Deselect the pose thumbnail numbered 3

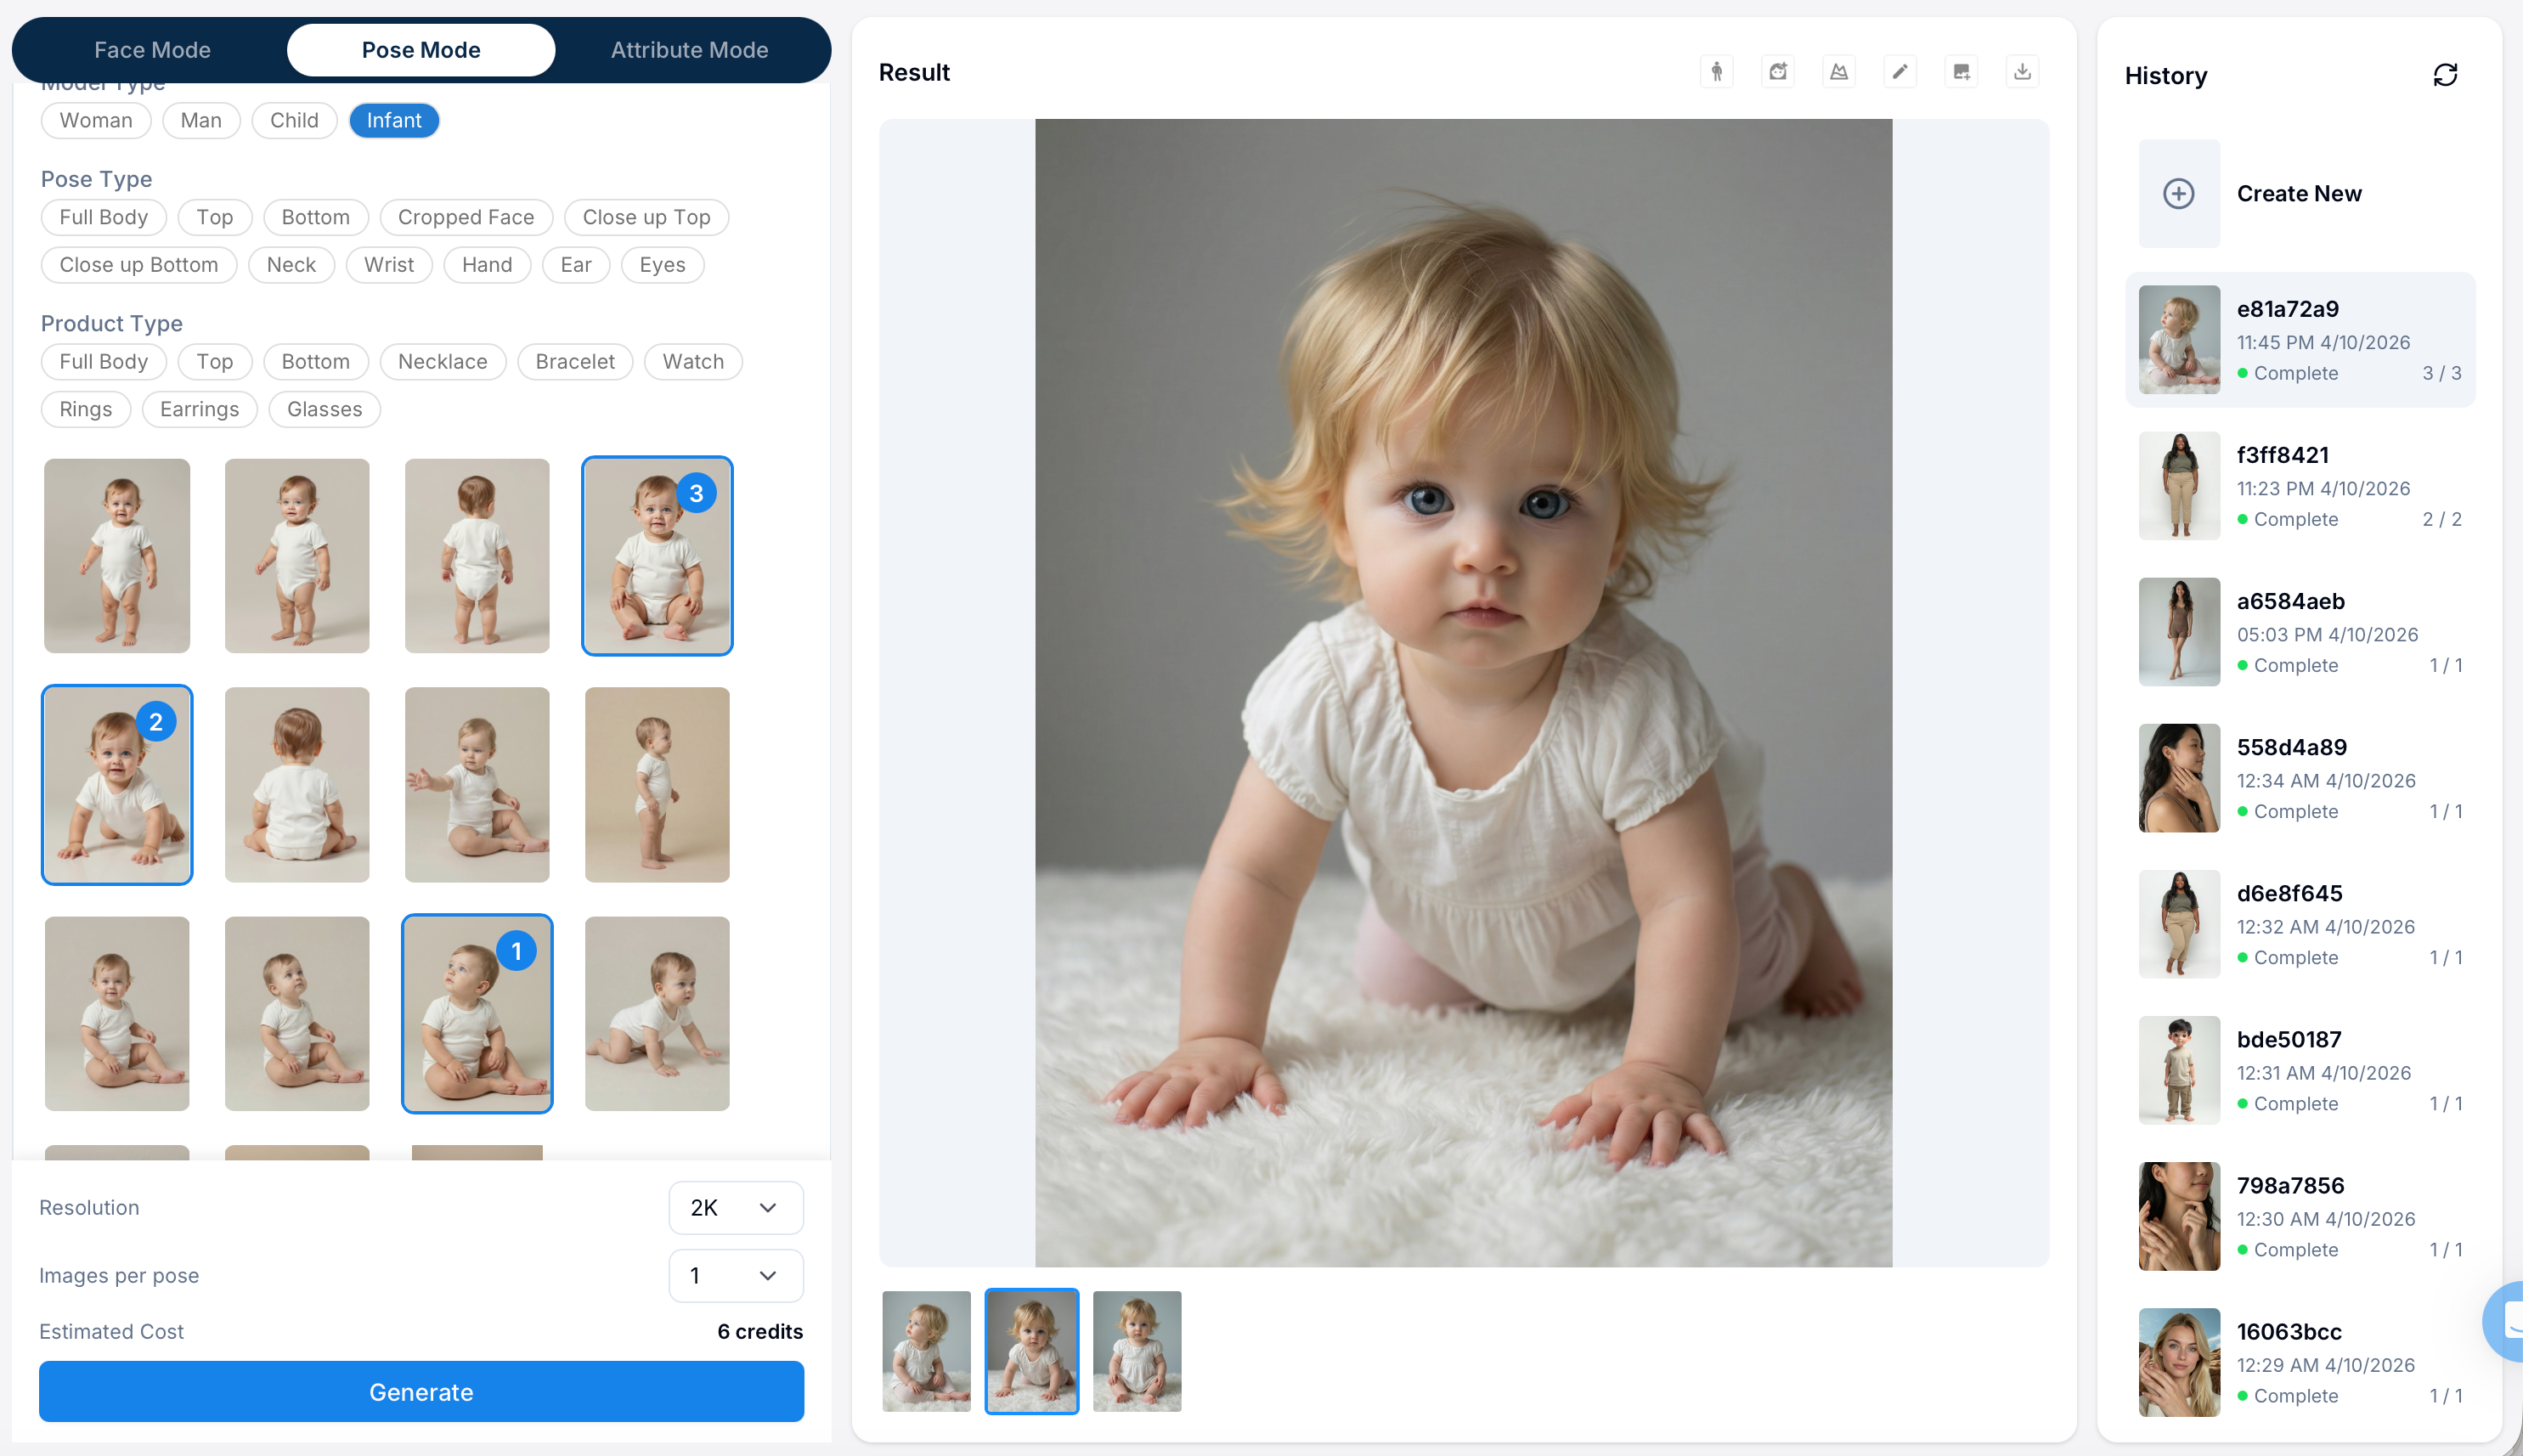(657, 556)
